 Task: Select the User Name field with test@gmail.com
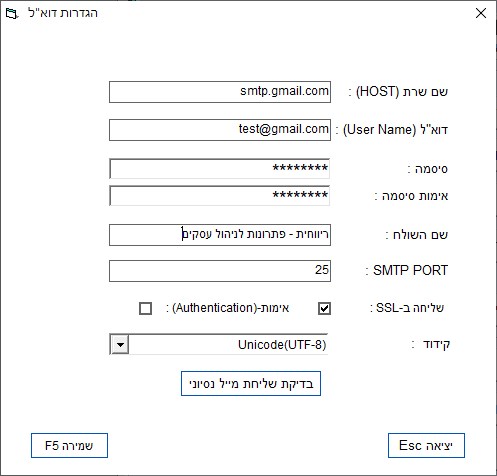pyautogui.click(x=220, y=130)
